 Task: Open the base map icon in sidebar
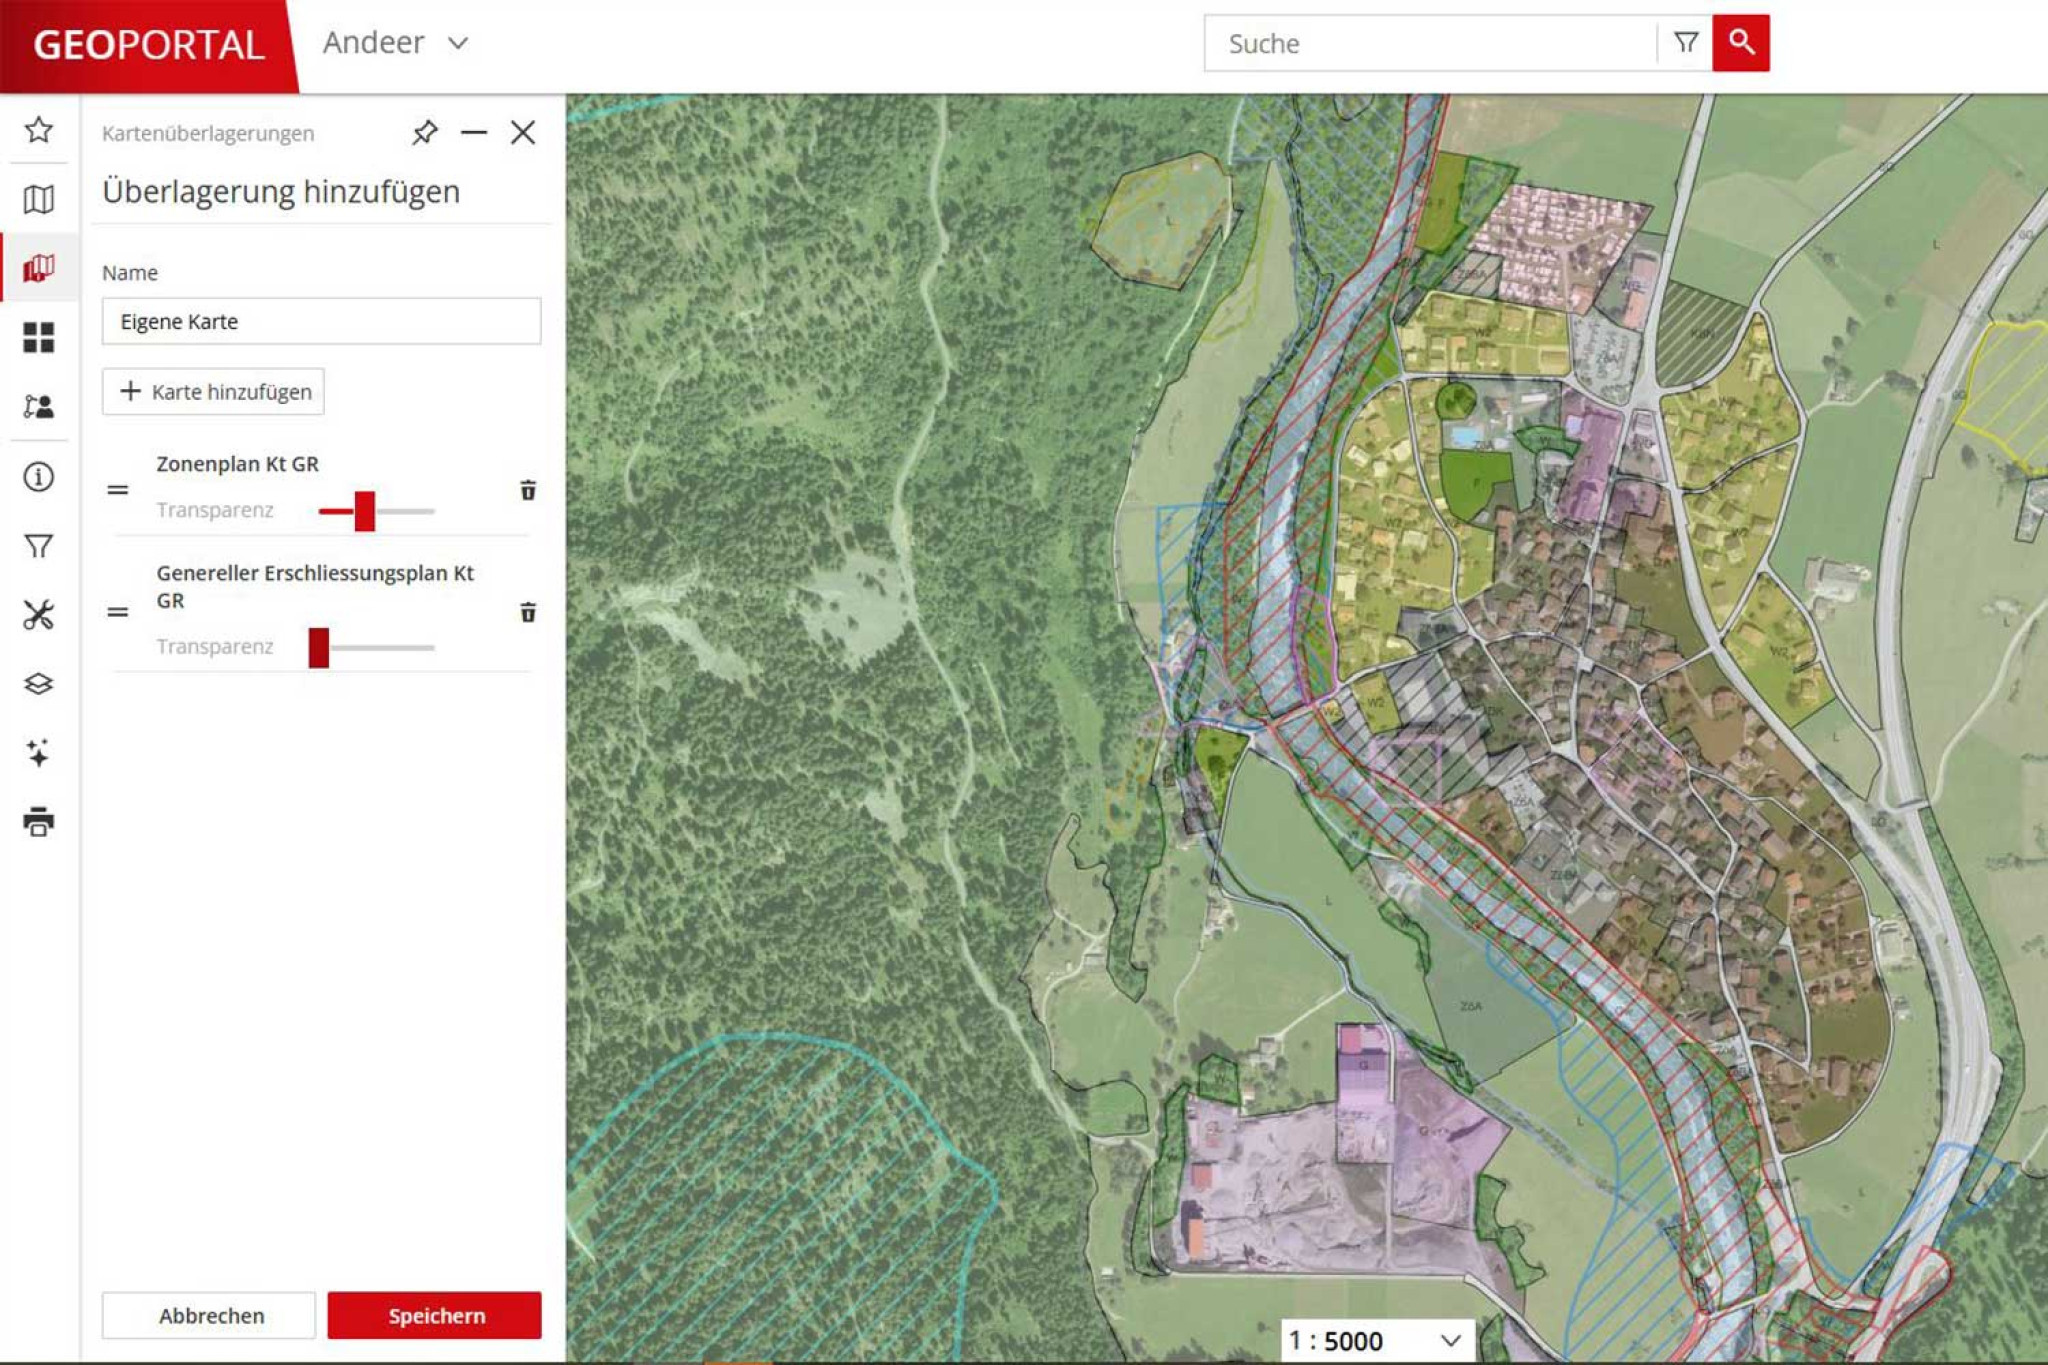tap(39, 200)
